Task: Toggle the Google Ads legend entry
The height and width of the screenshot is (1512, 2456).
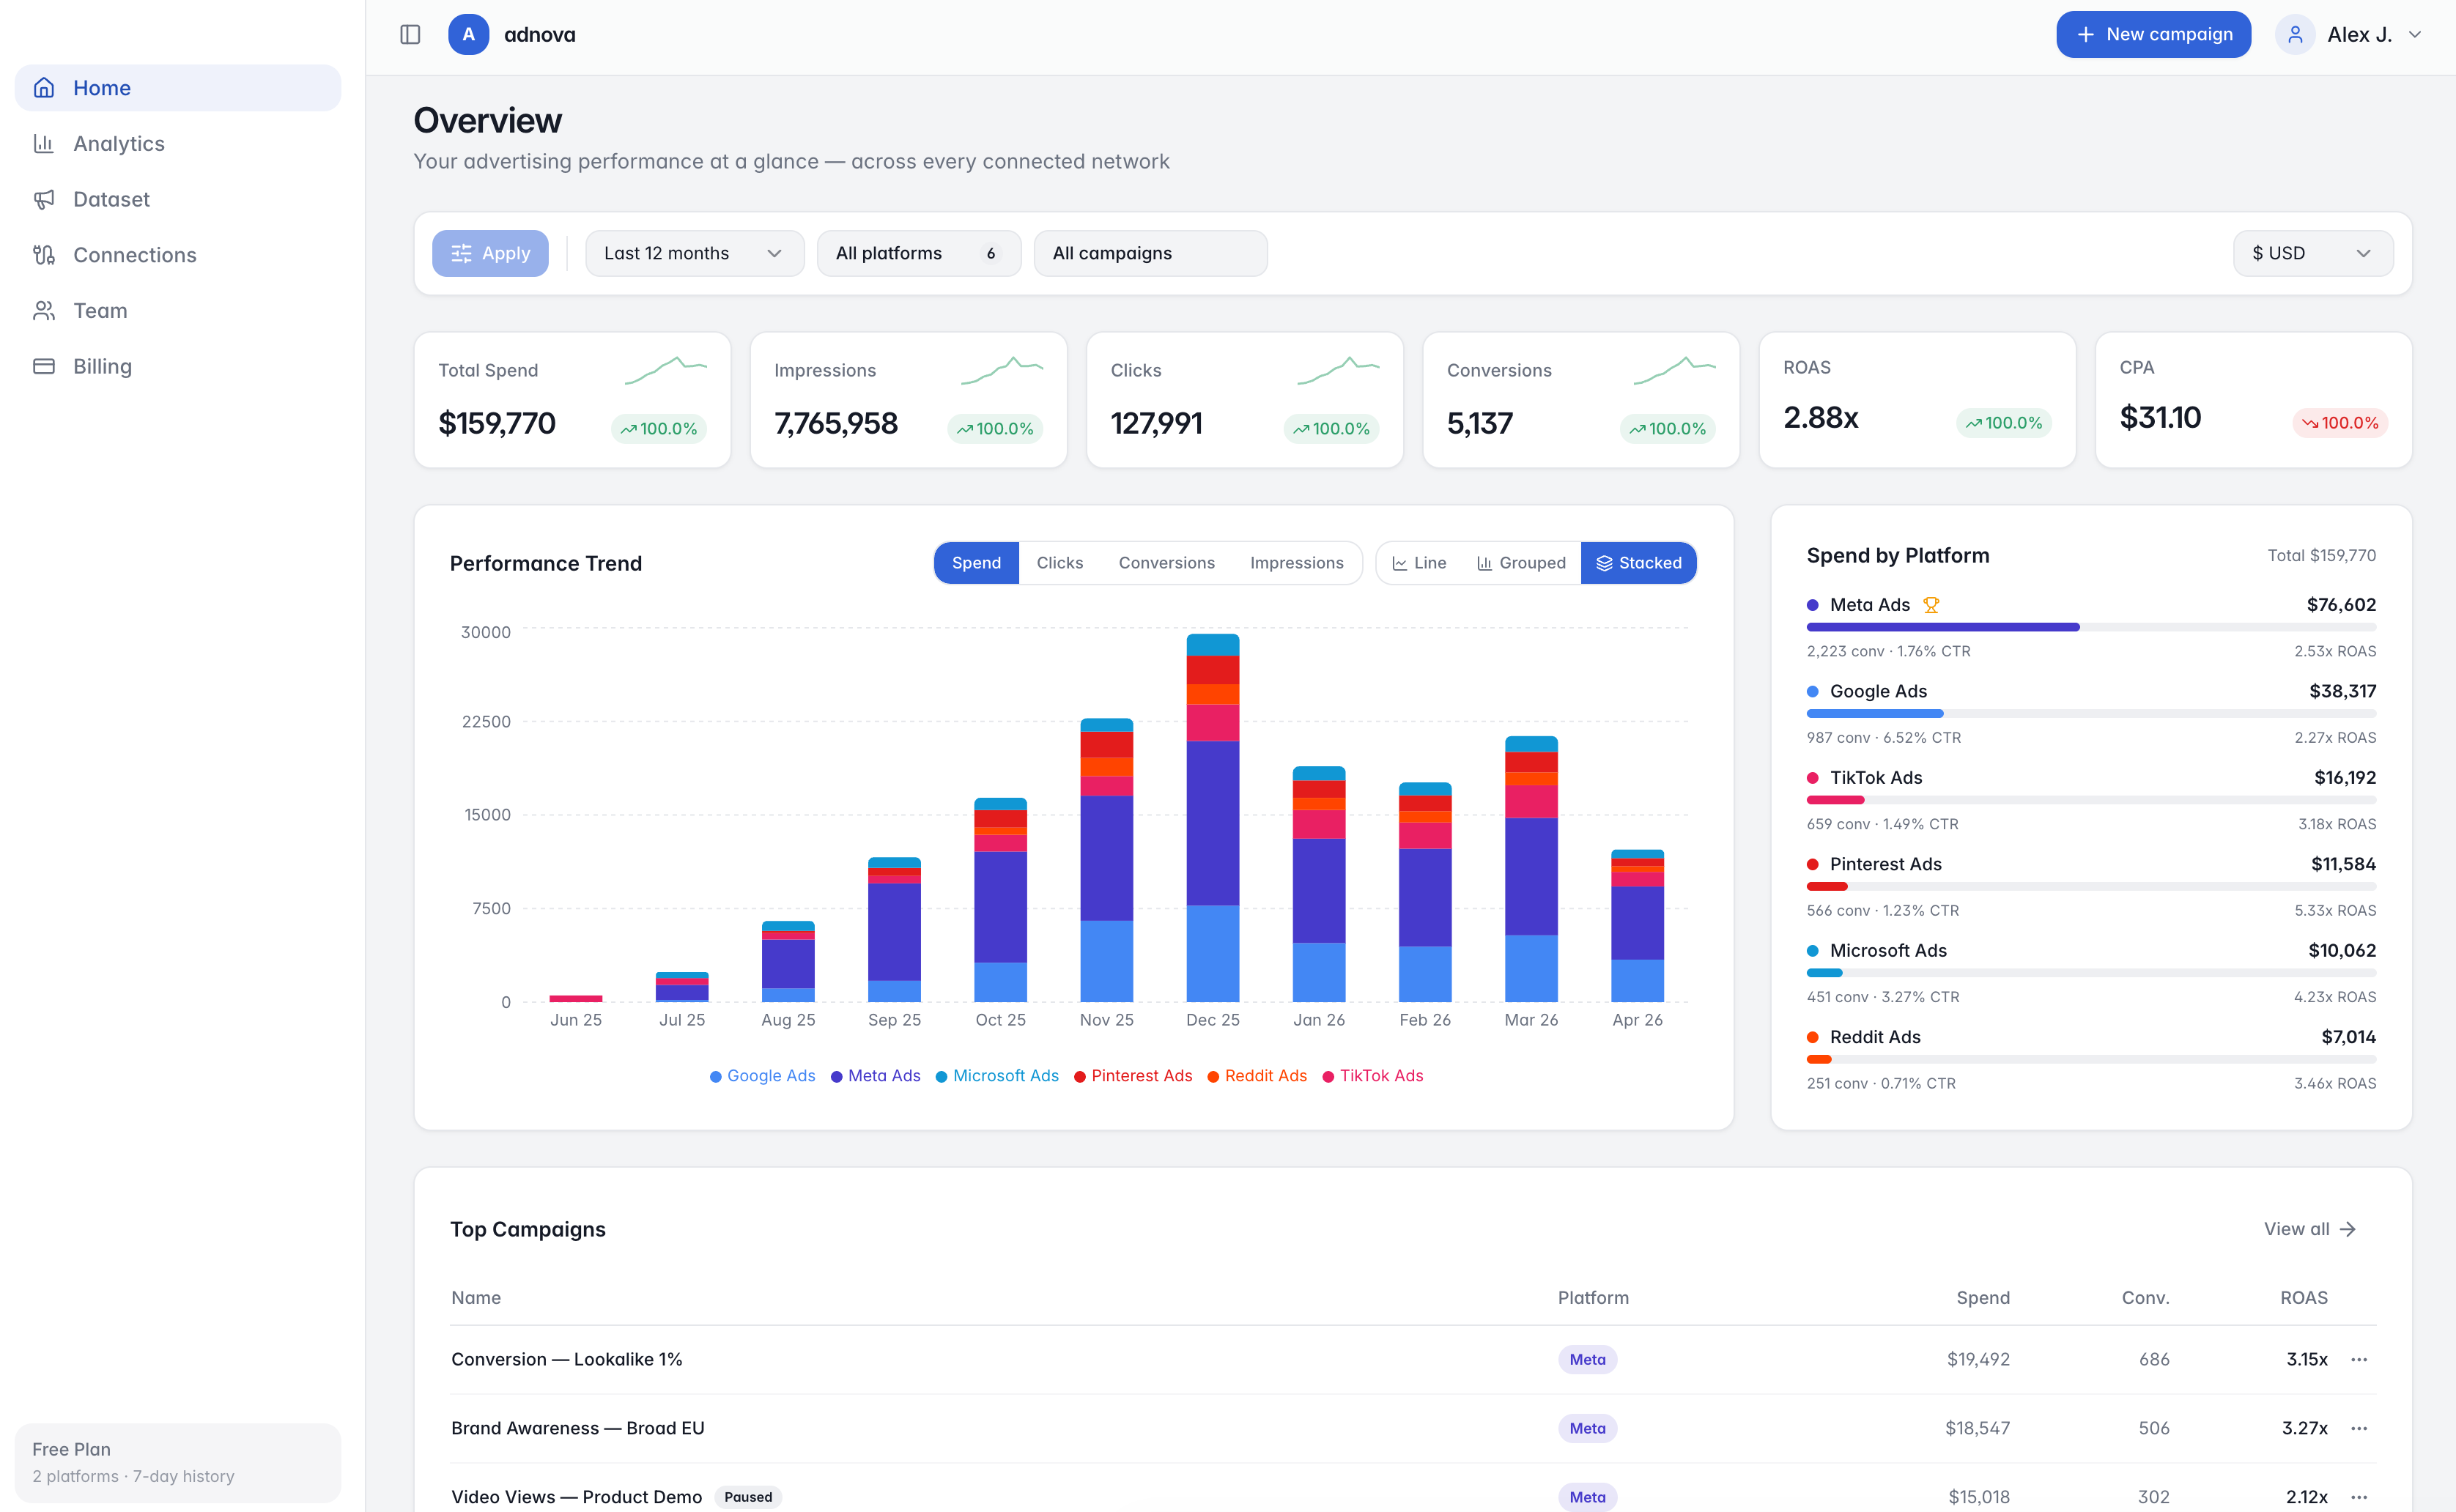Action: (762, 1076)
